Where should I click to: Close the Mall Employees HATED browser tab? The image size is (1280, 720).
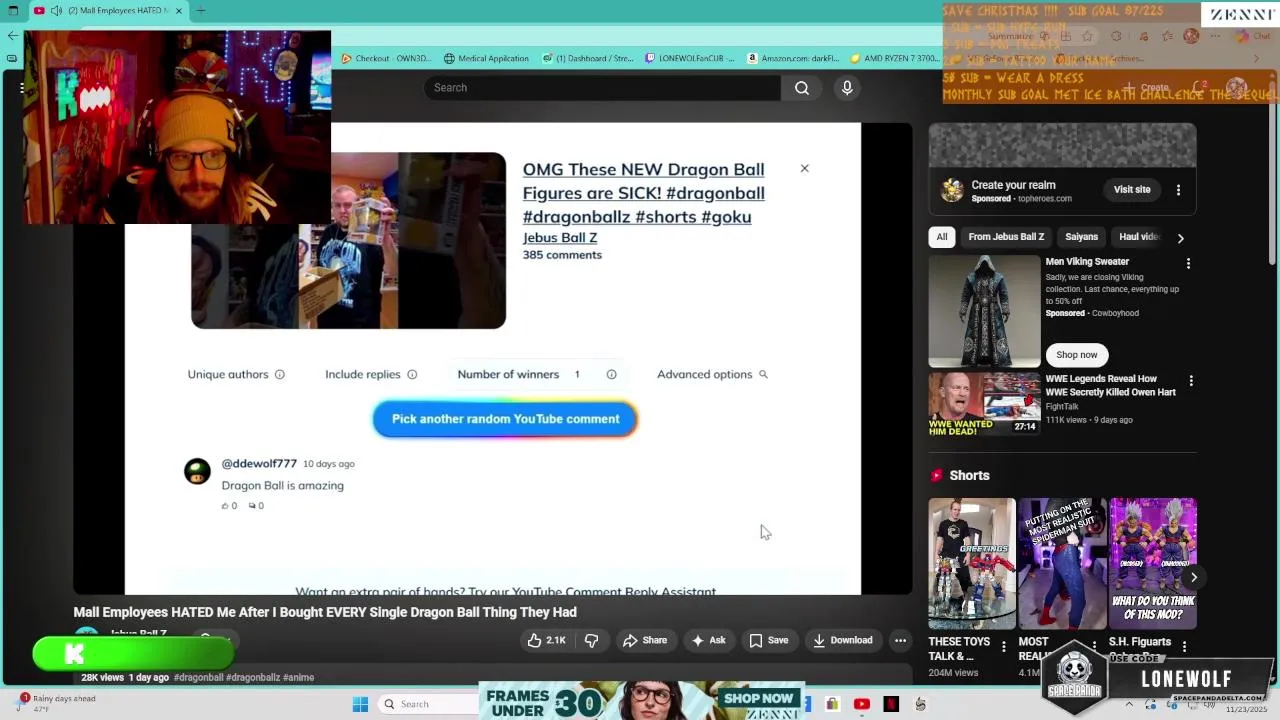pyautogui.click(x=179, y=11)
